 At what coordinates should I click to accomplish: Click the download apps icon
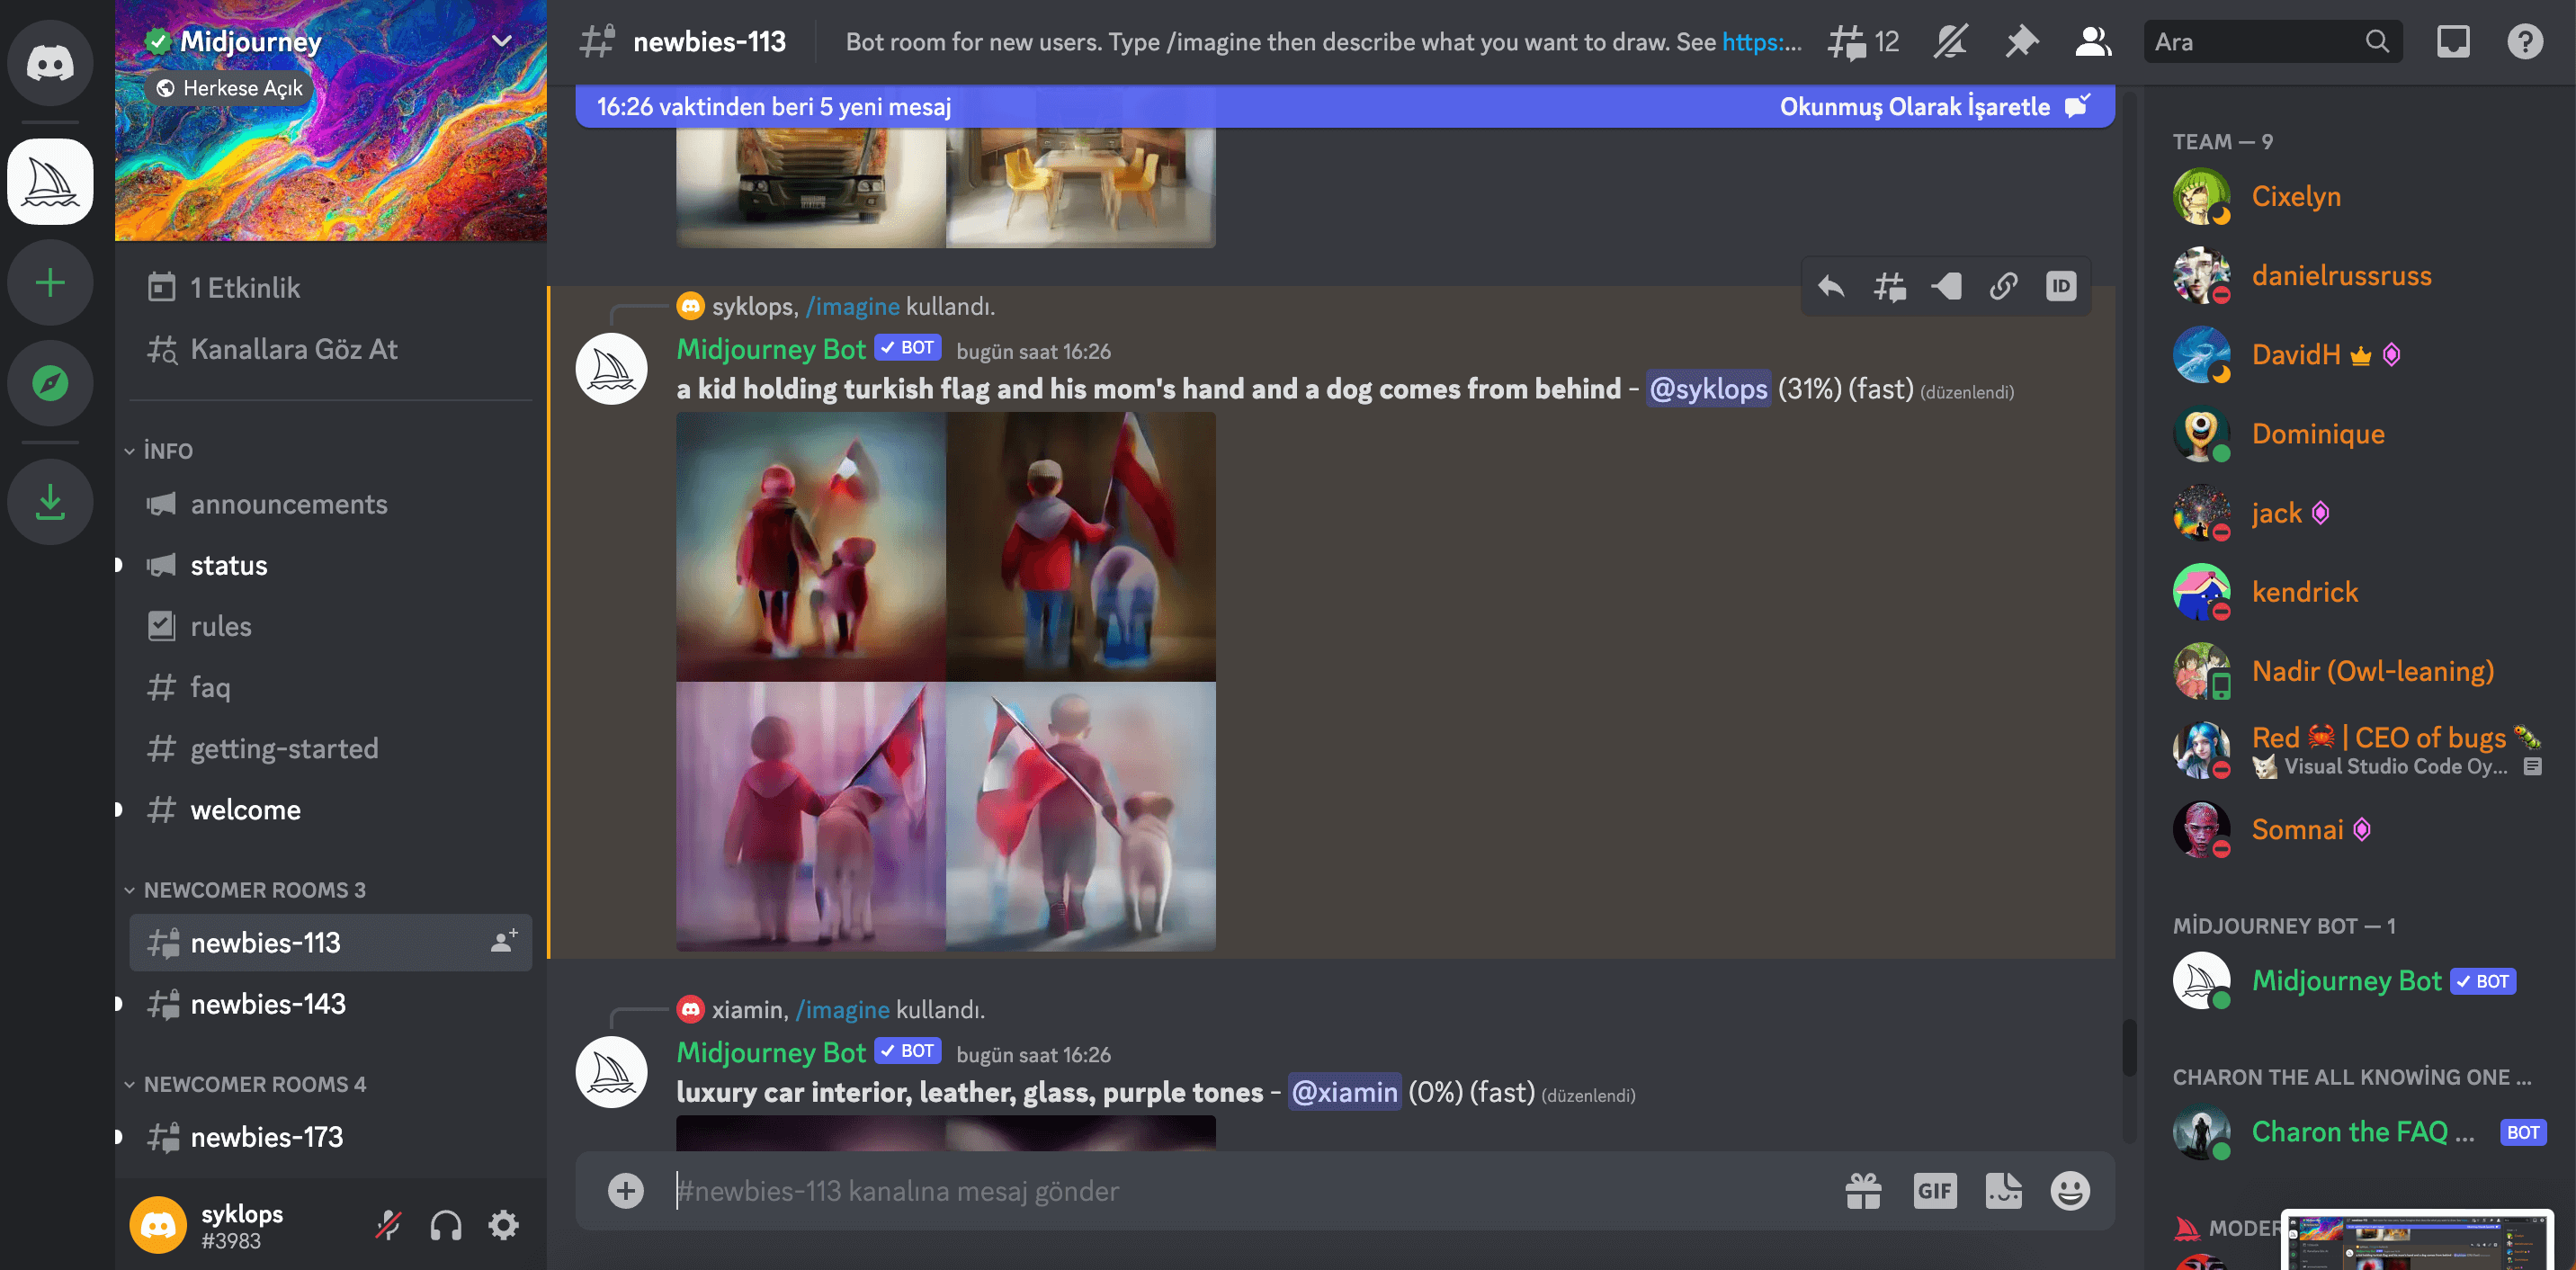pos(50,501)
